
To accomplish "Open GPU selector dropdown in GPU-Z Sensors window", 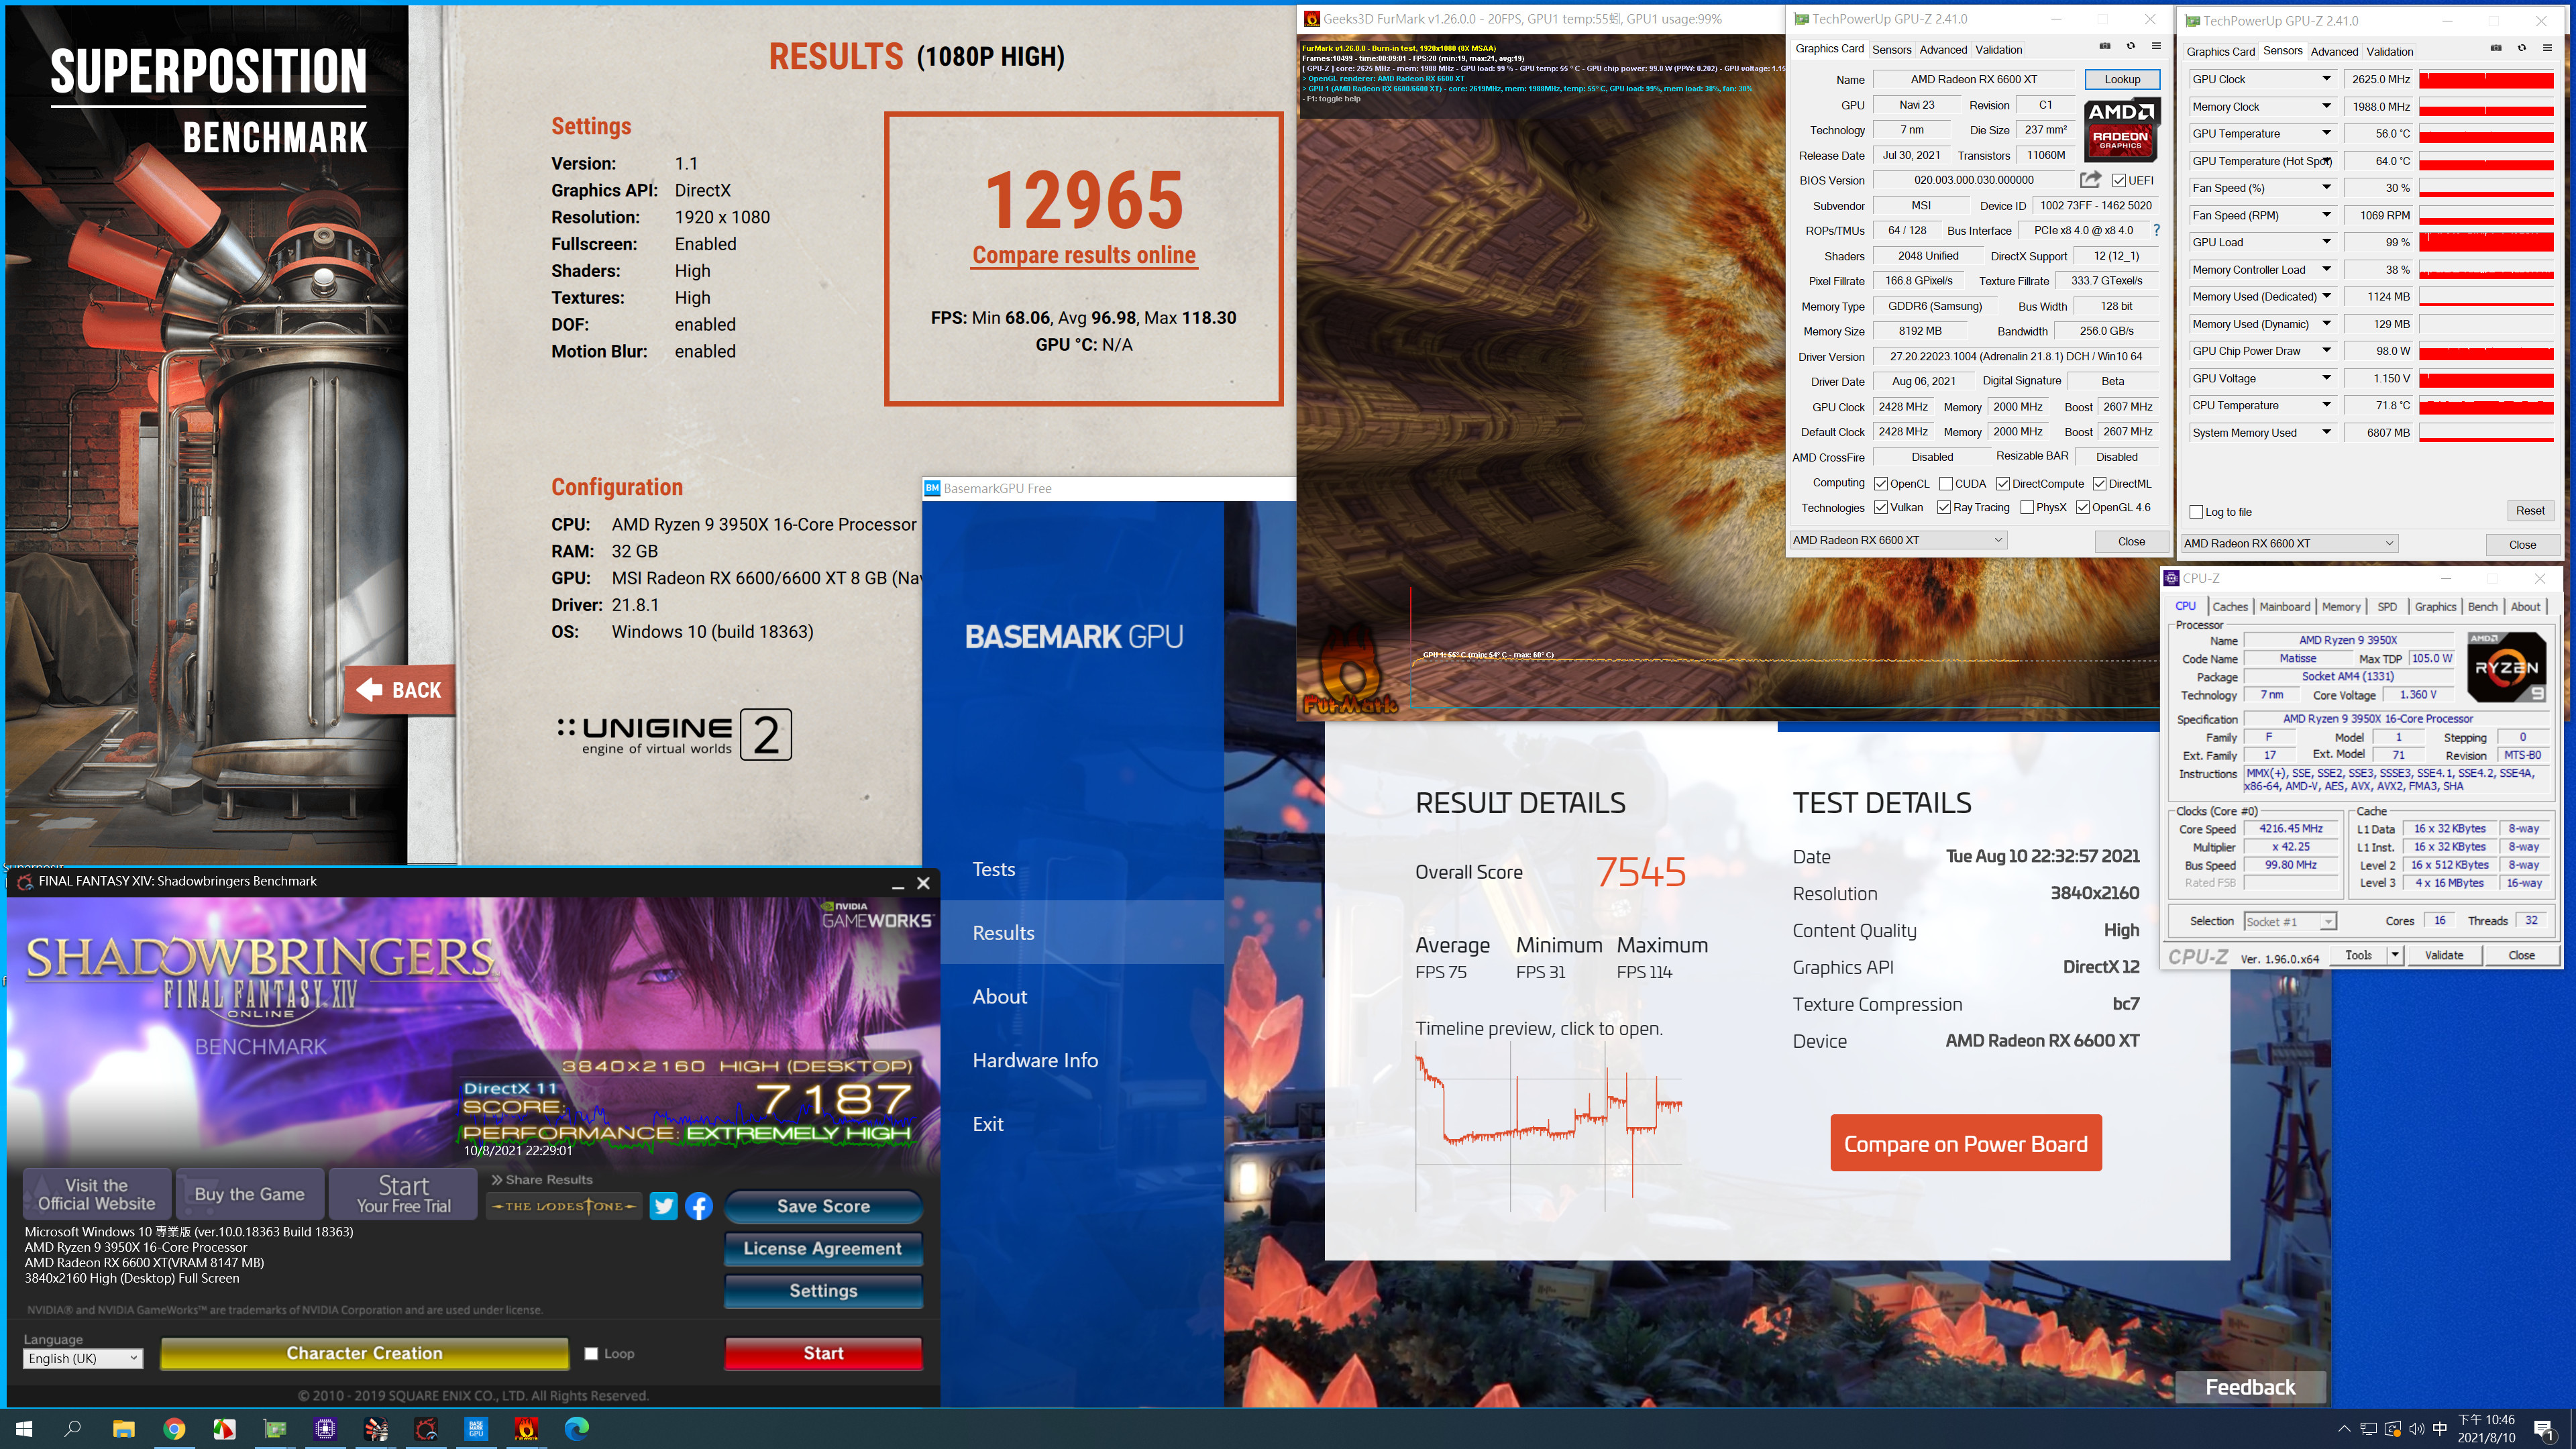I will [2289, 543].
